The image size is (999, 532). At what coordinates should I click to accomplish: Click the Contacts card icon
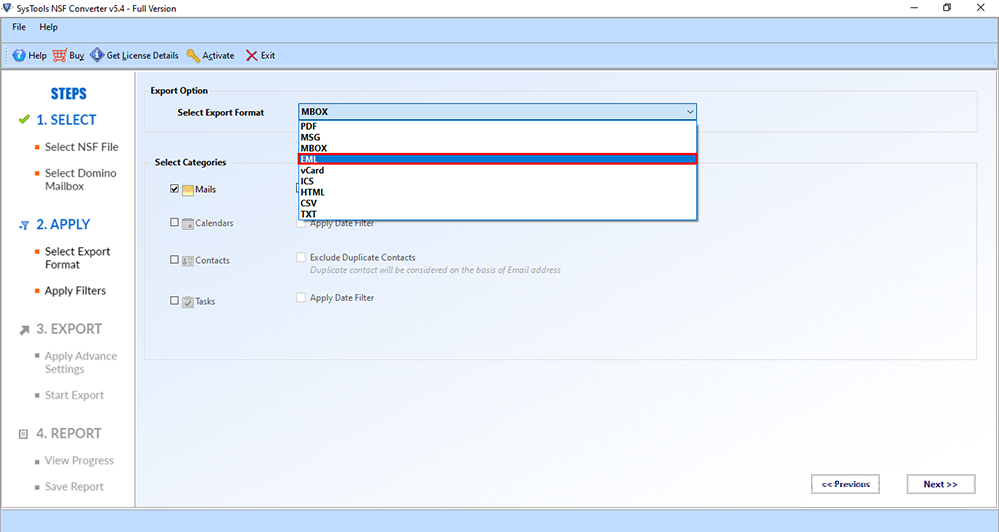pyautogui.click(x=188, y=261)
